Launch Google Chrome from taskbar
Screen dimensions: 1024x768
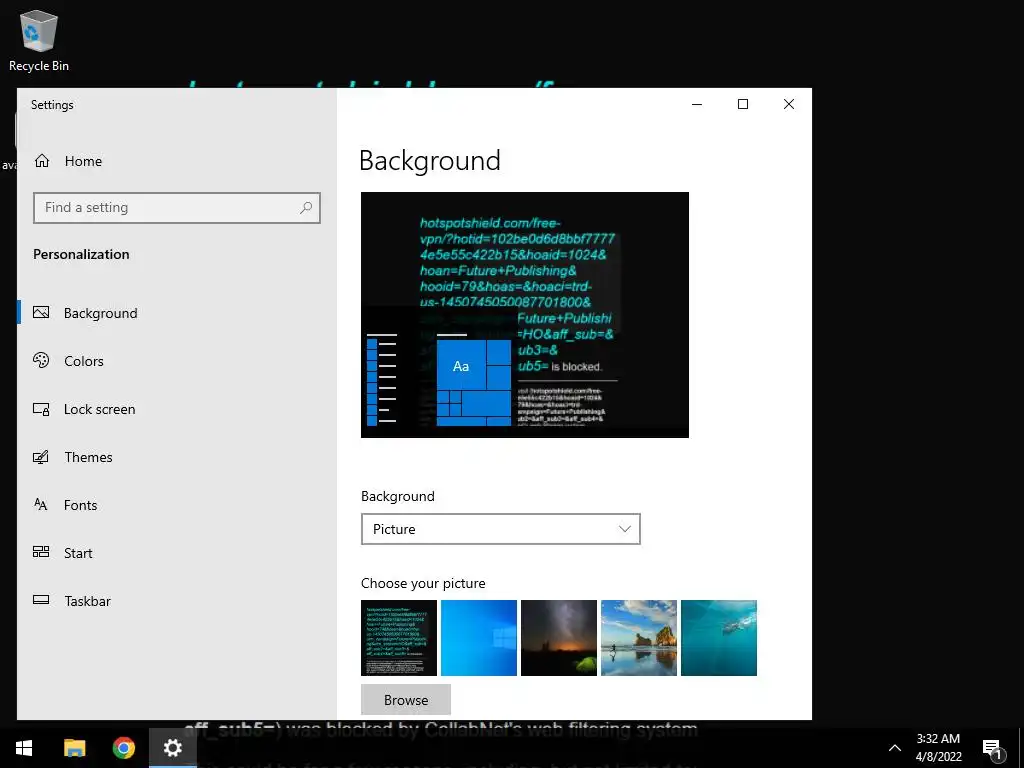point(123,748)
